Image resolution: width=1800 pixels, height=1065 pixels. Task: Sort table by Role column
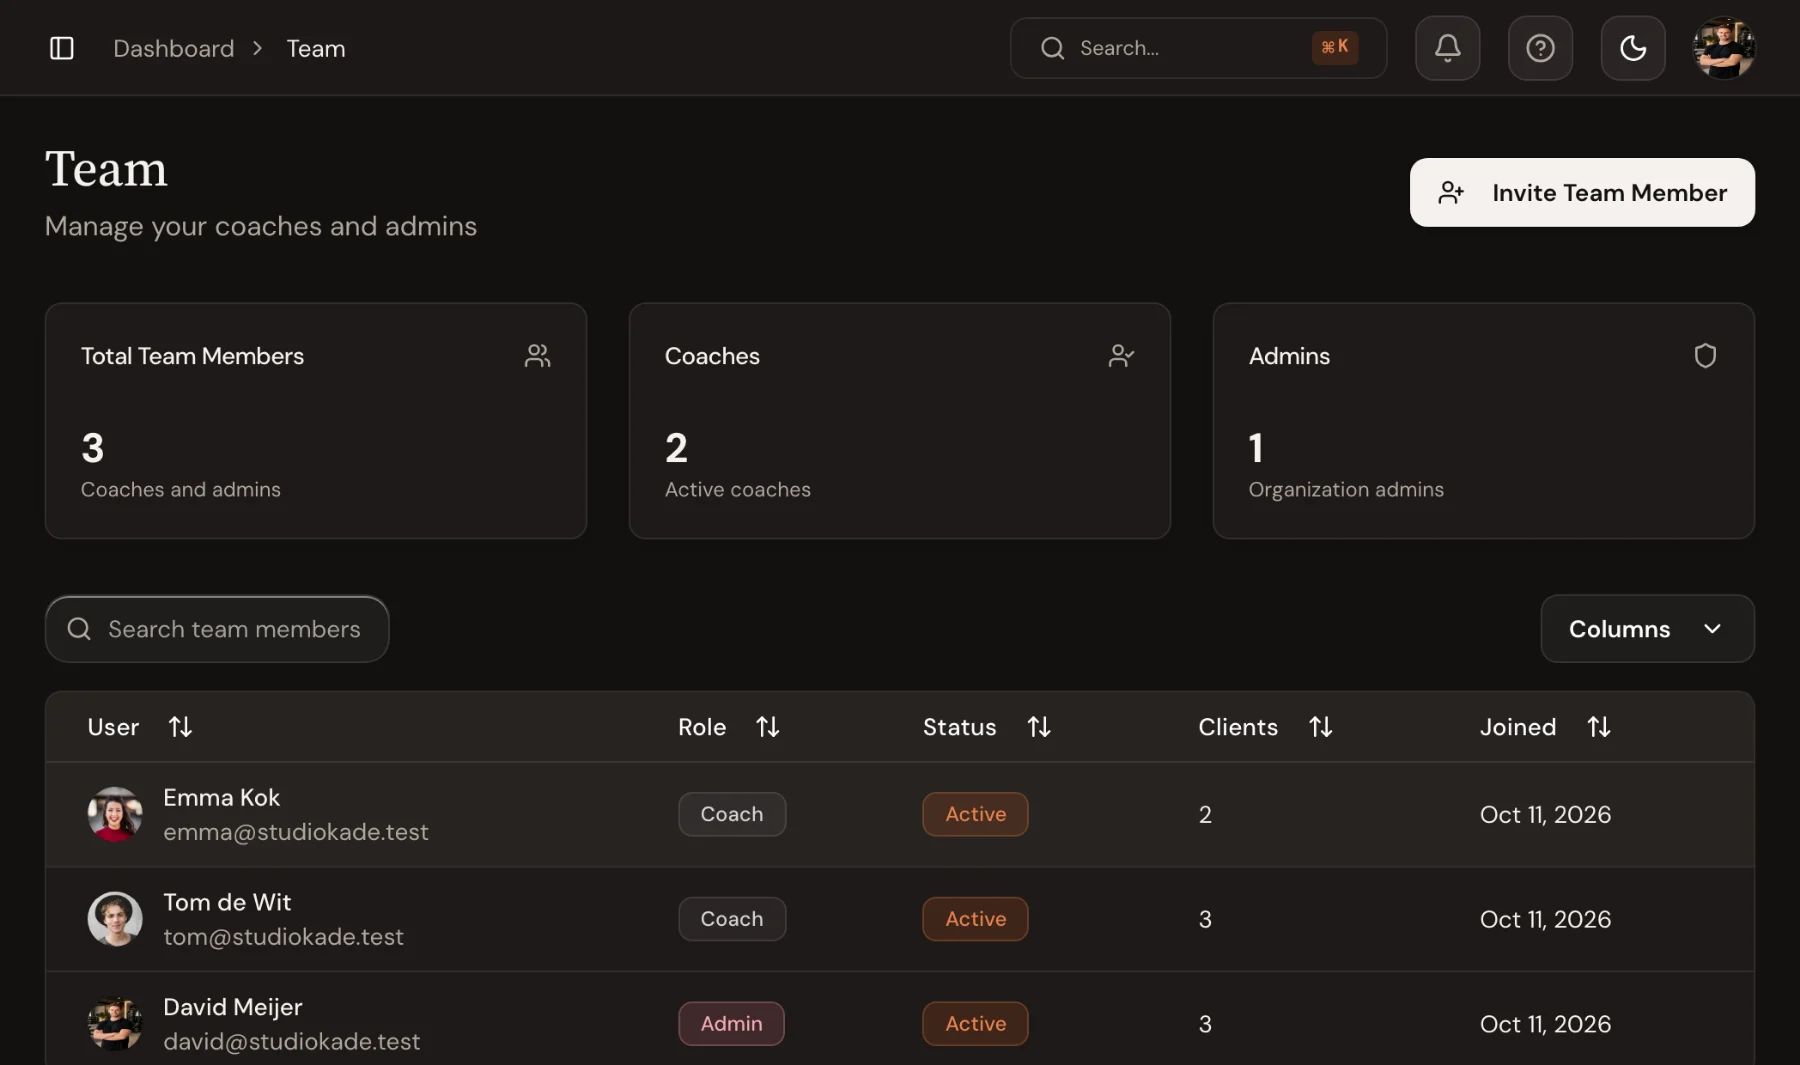pyautogui.click(x=729, y=727)
